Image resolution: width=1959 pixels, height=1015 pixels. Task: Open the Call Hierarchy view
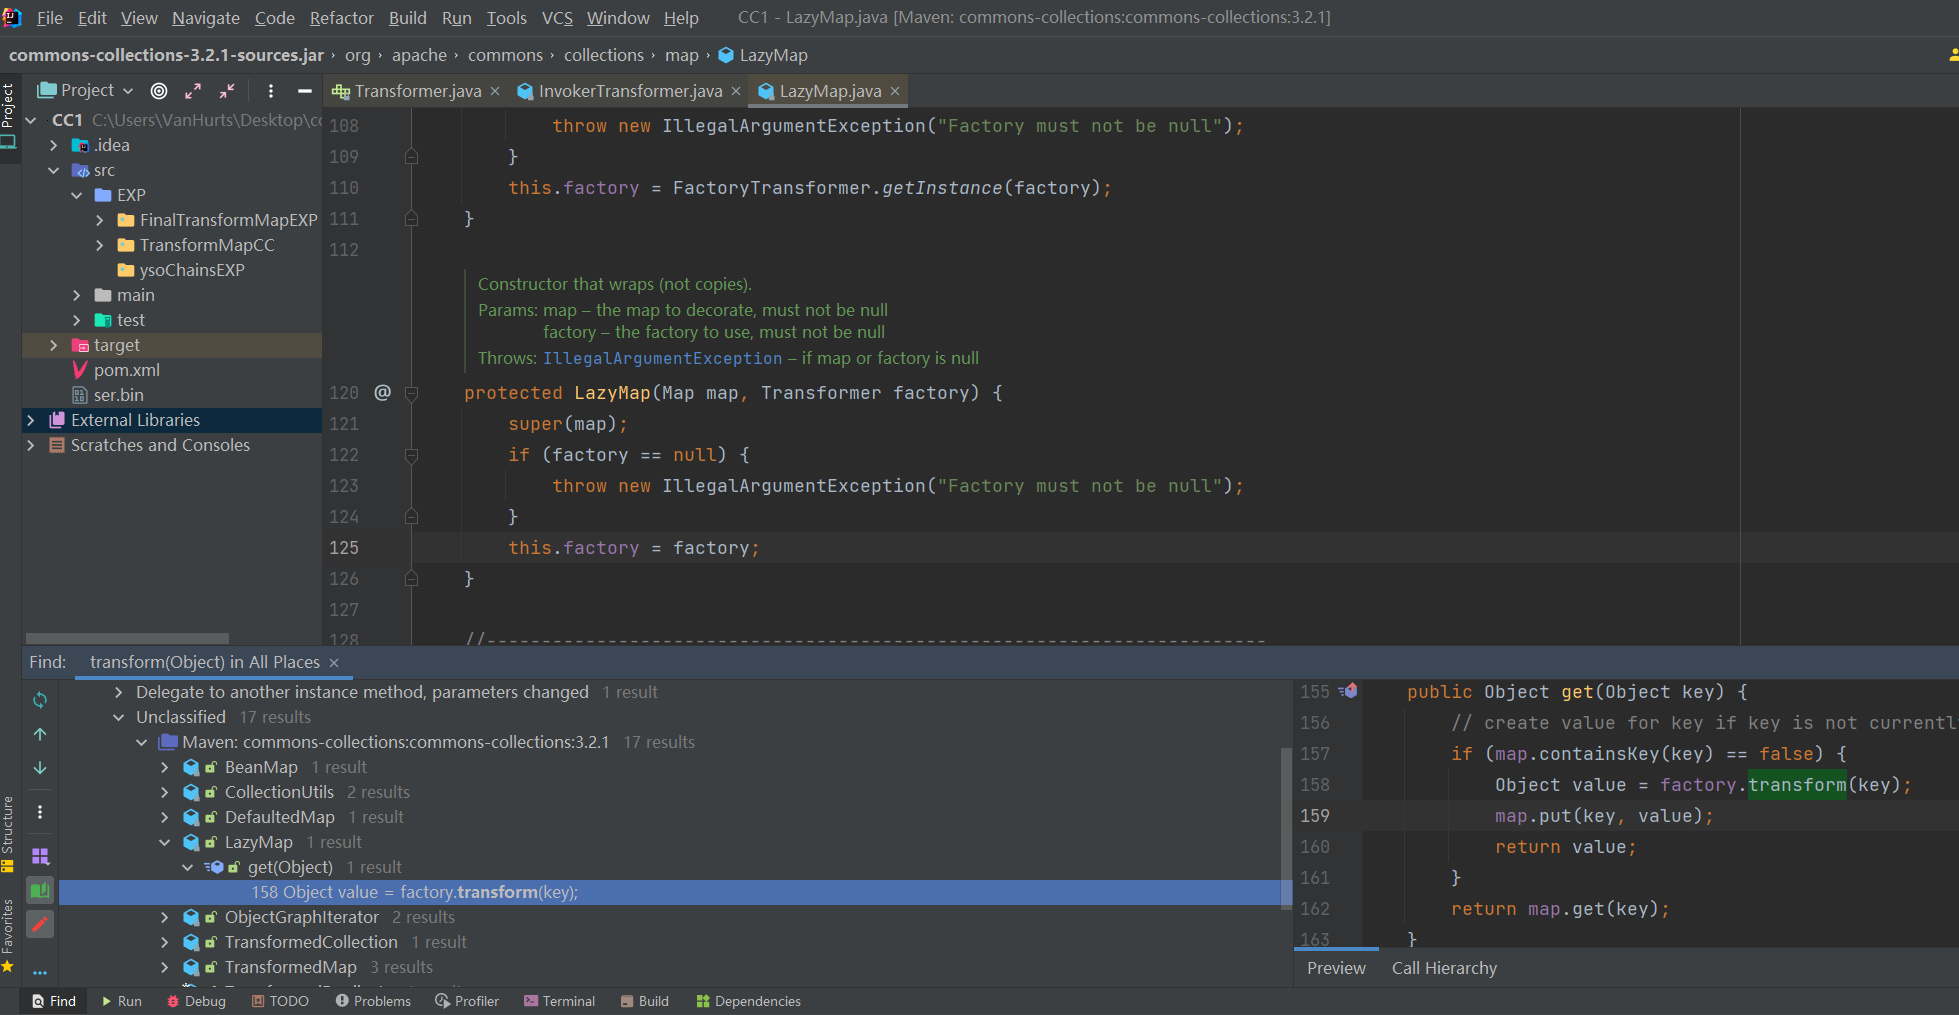pyautogui.click(x=1443, y=968)
